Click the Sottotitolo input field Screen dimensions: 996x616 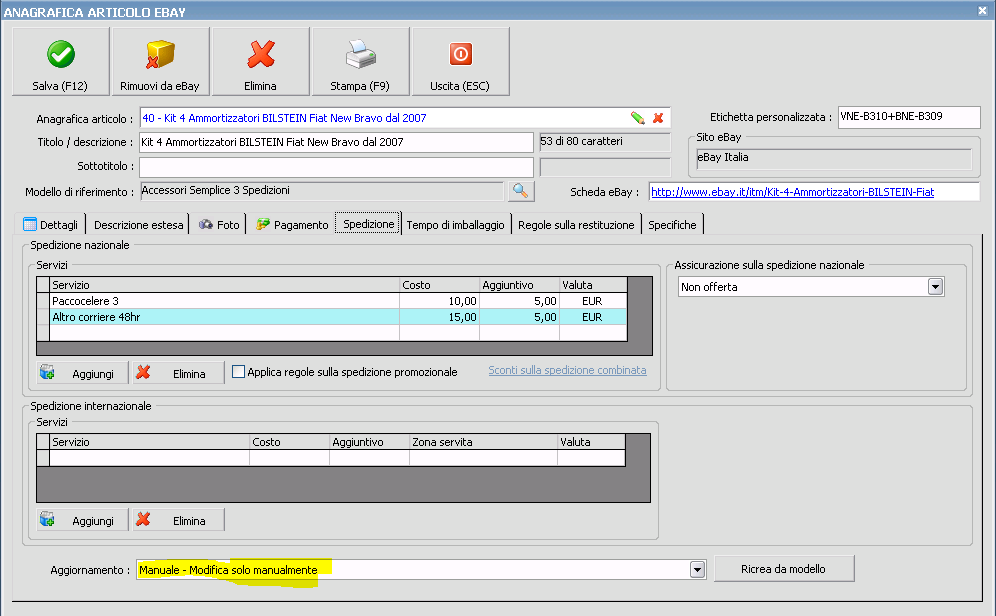coord(336,166)
